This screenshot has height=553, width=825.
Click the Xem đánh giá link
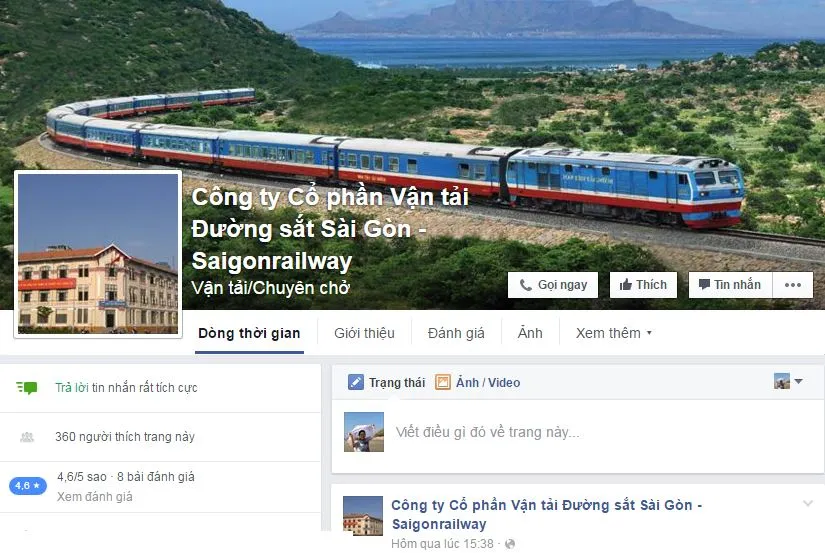point(95,497)
